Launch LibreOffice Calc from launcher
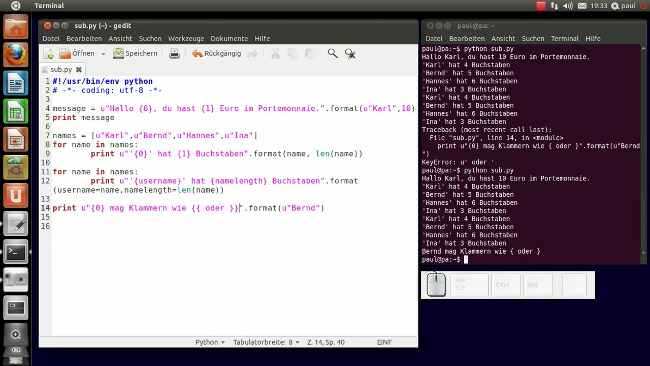Image resolution: width=650 pixels, height=366 pixels. point(16,111)
